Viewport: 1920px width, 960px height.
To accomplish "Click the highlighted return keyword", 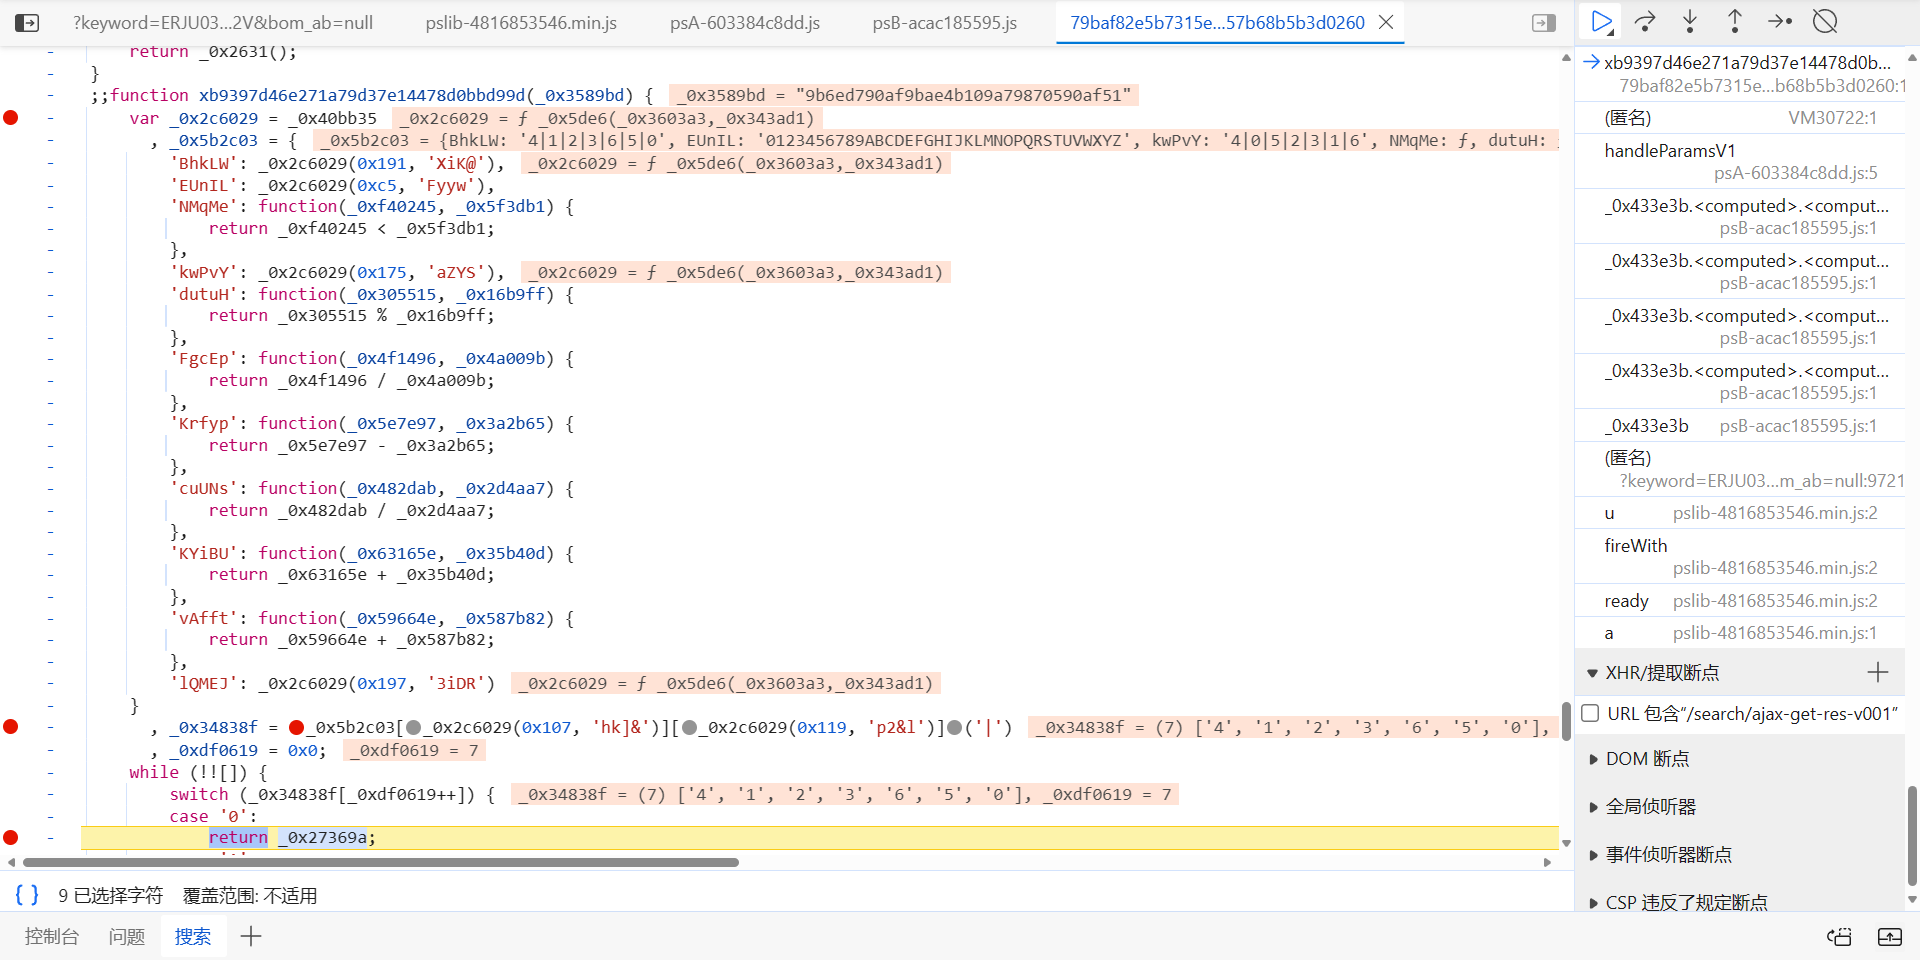I will tap(238, 838).
